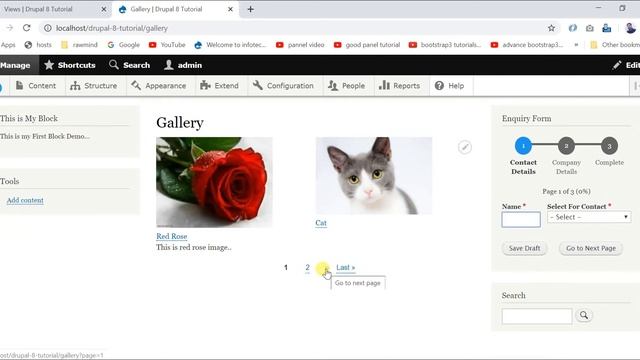
Task: Open the Appearance admin menu
Action: coord(158,86)
